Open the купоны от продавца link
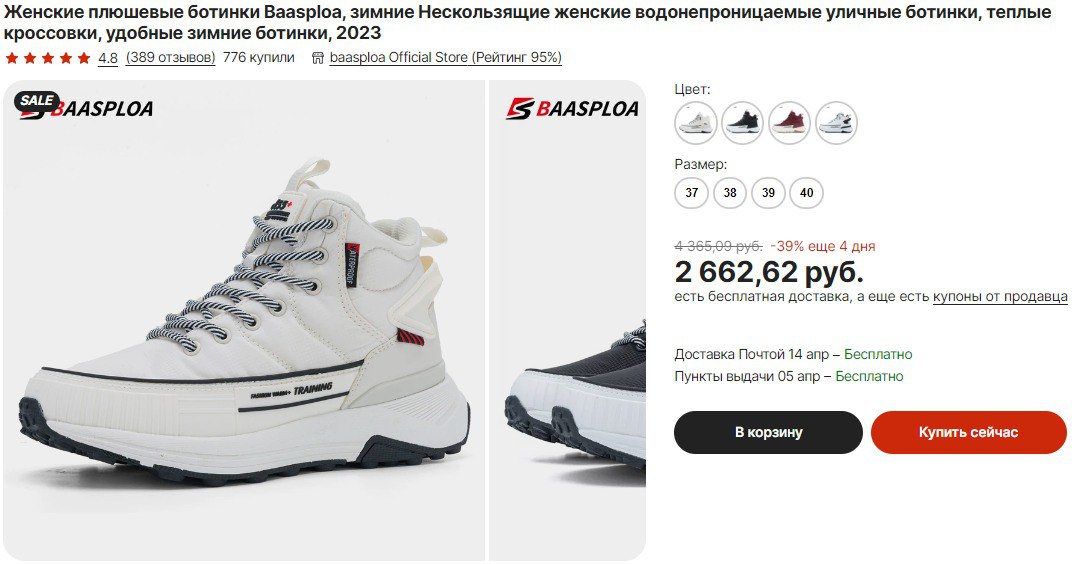The image size is (1075, 564). tap(1000, 297)
